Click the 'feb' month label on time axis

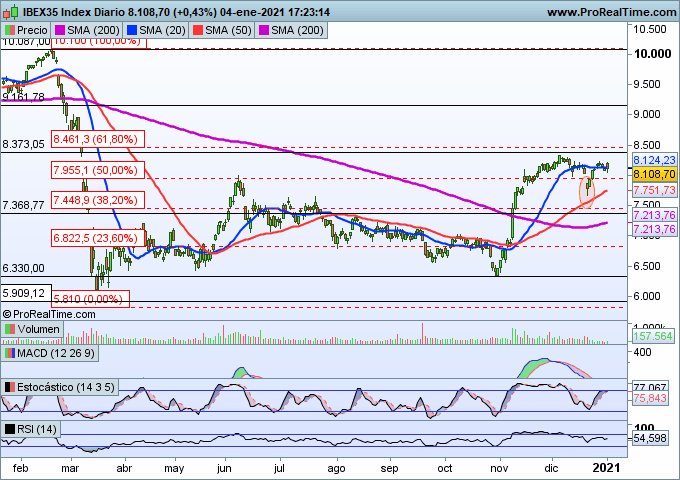pyautogui.click(x=20, y=468)
